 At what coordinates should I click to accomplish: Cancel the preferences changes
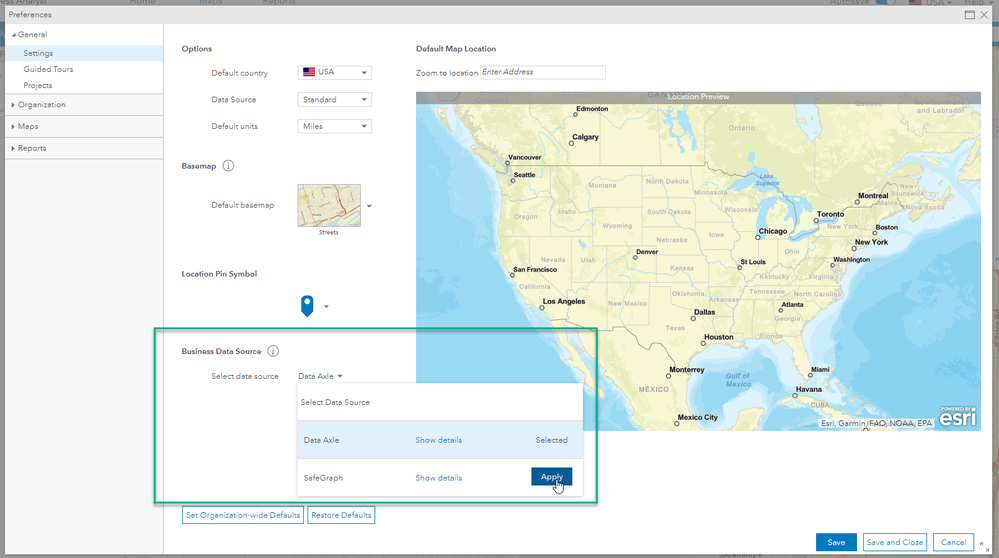(953, 542)
